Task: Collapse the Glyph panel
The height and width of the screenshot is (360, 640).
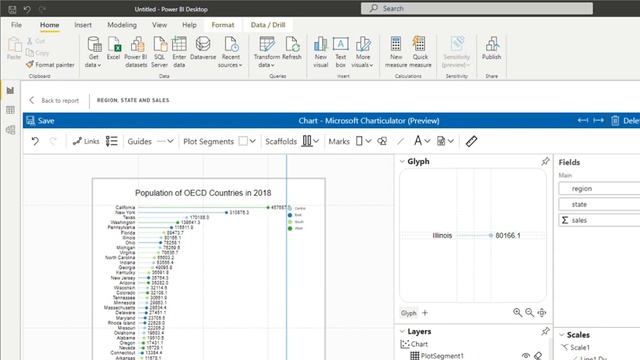Action: [x=402, y=161]
